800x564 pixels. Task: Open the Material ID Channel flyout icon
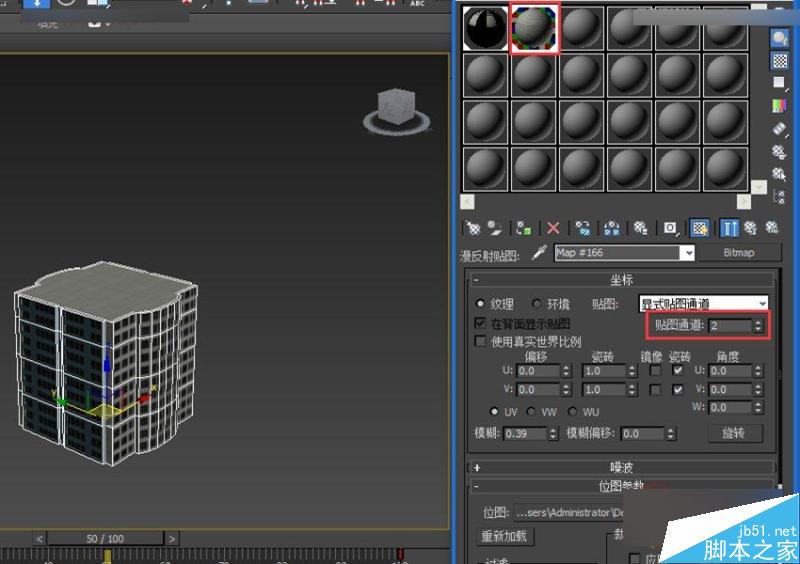pyautogui.click(x=670, y=228)
